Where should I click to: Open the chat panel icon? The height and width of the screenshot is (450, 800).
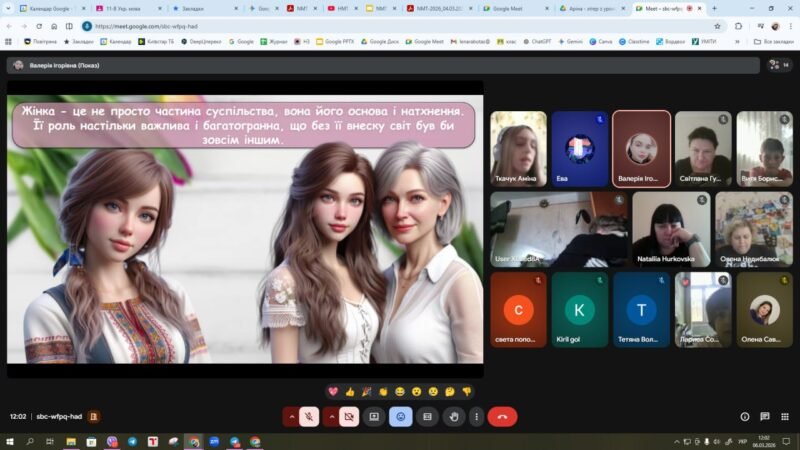[x=763, y=417]
